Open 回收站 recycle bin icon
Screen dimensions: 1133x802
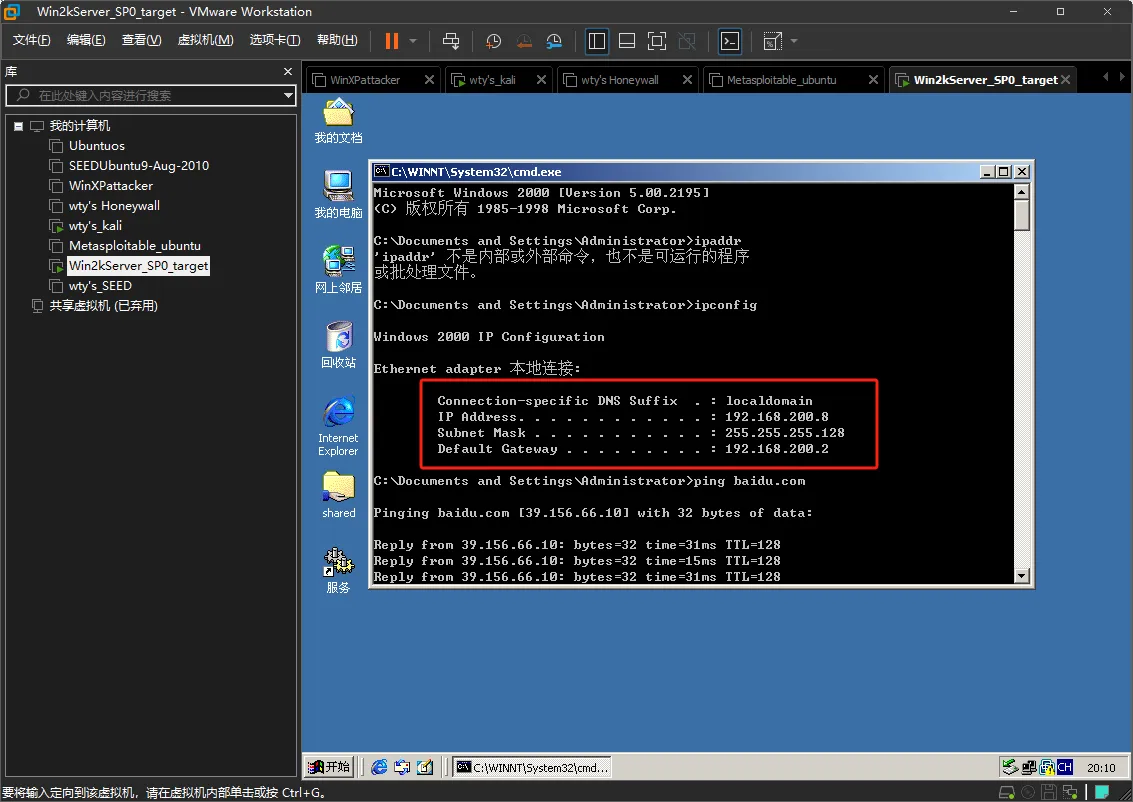pos(338,345)
